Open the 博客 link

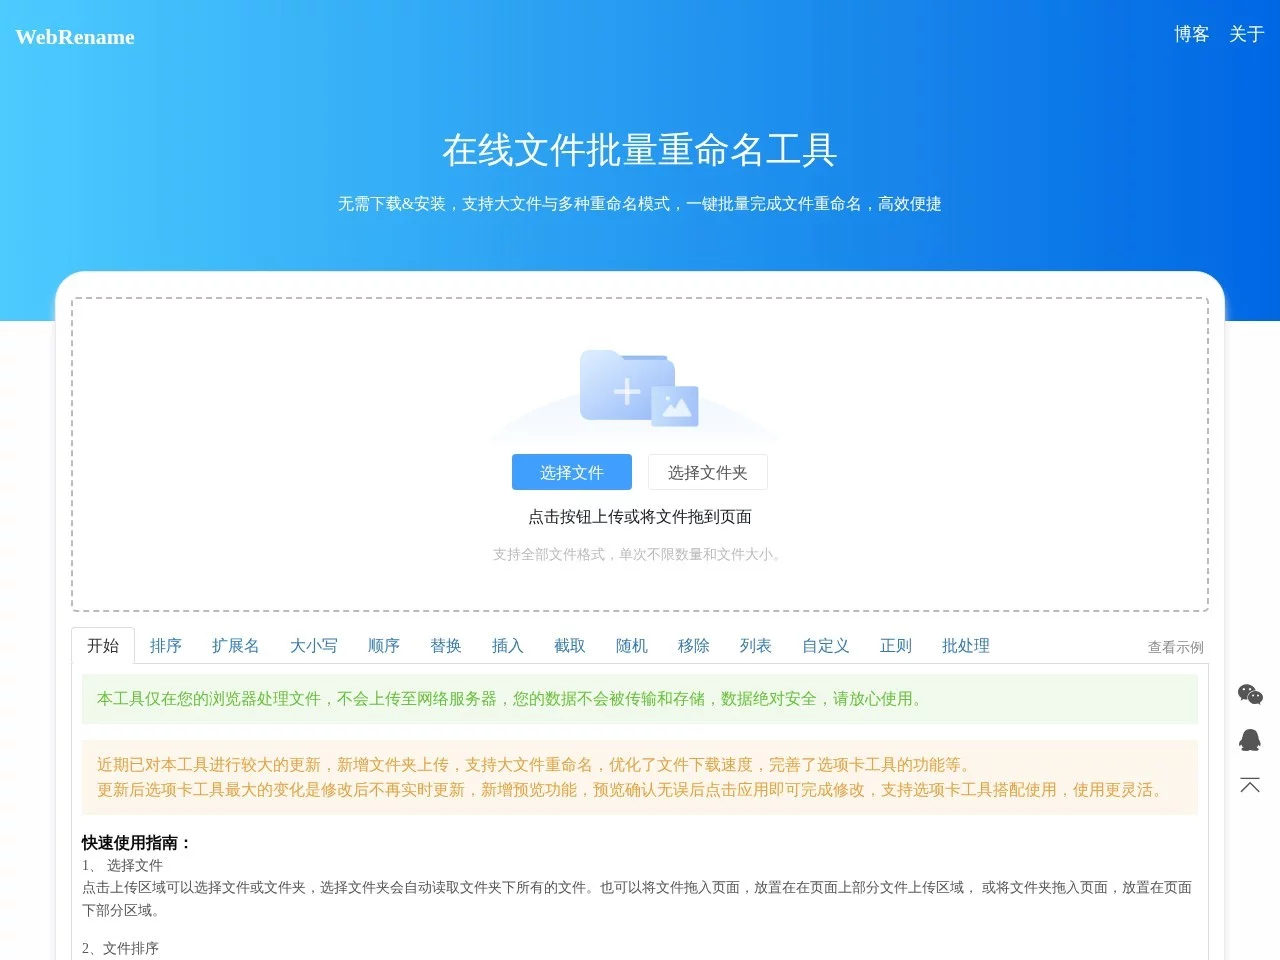click(1191, 35)
